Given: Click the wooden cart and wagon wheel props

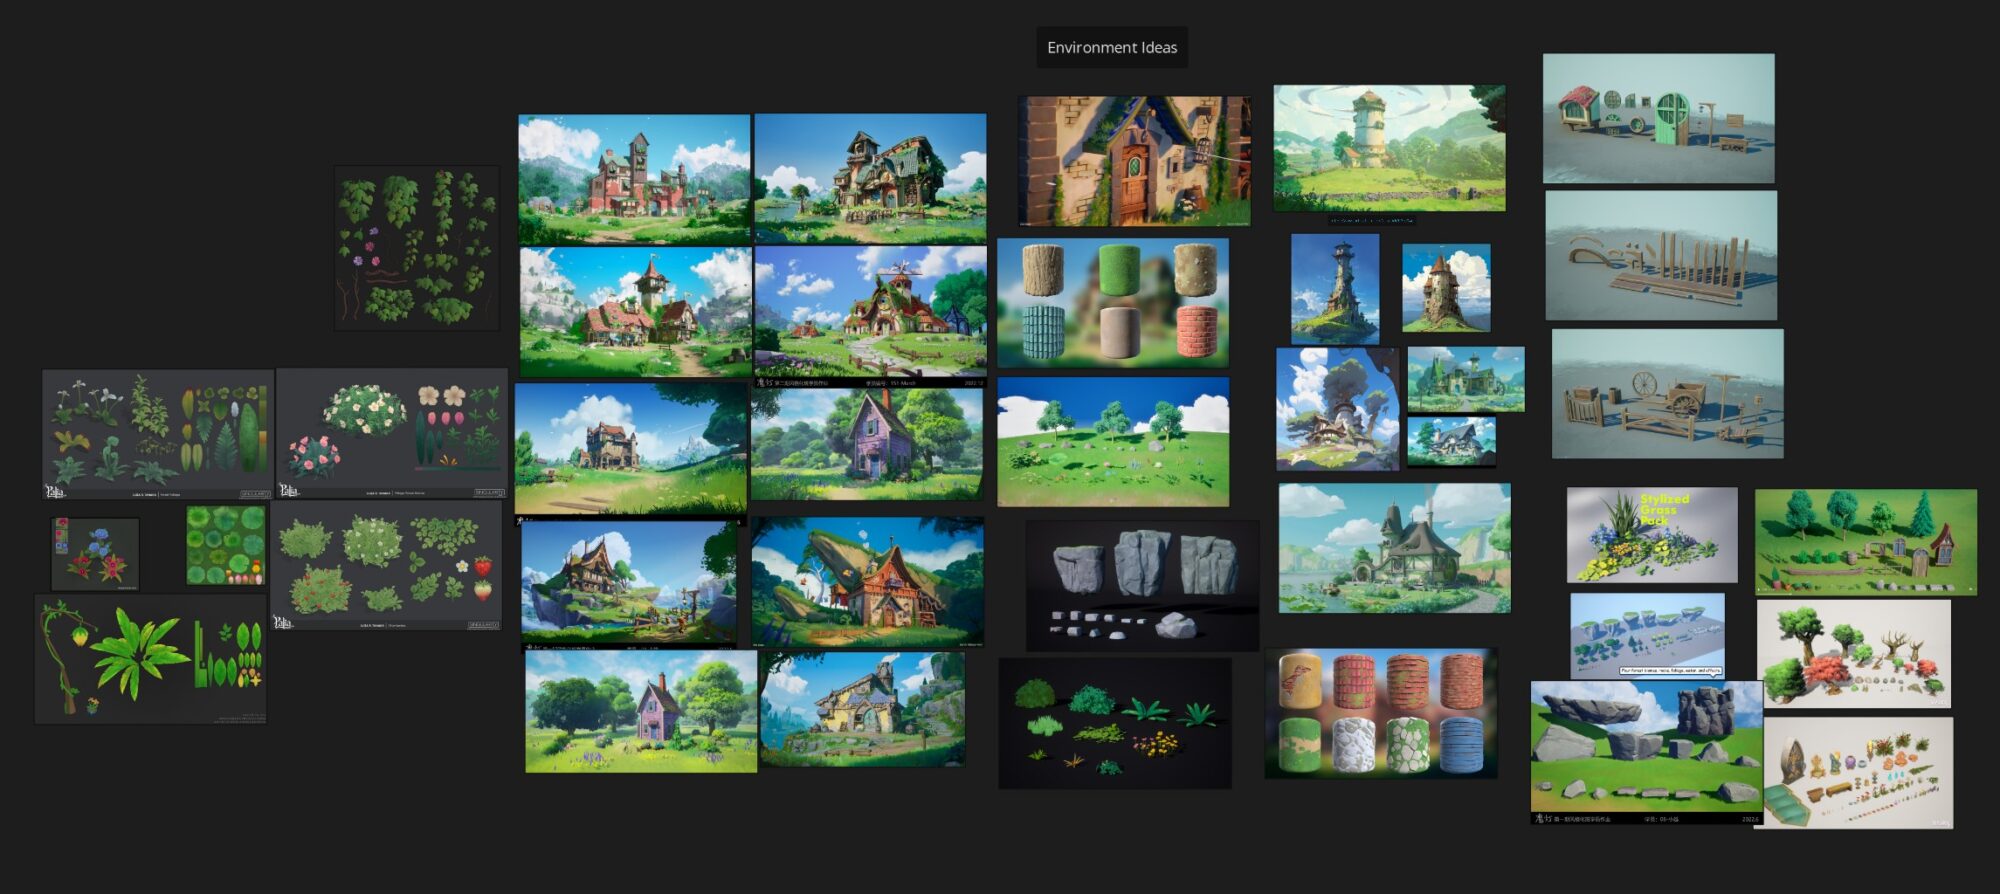Looking at the screenshot, I should pyautogui.click(x=1668, y=394).
